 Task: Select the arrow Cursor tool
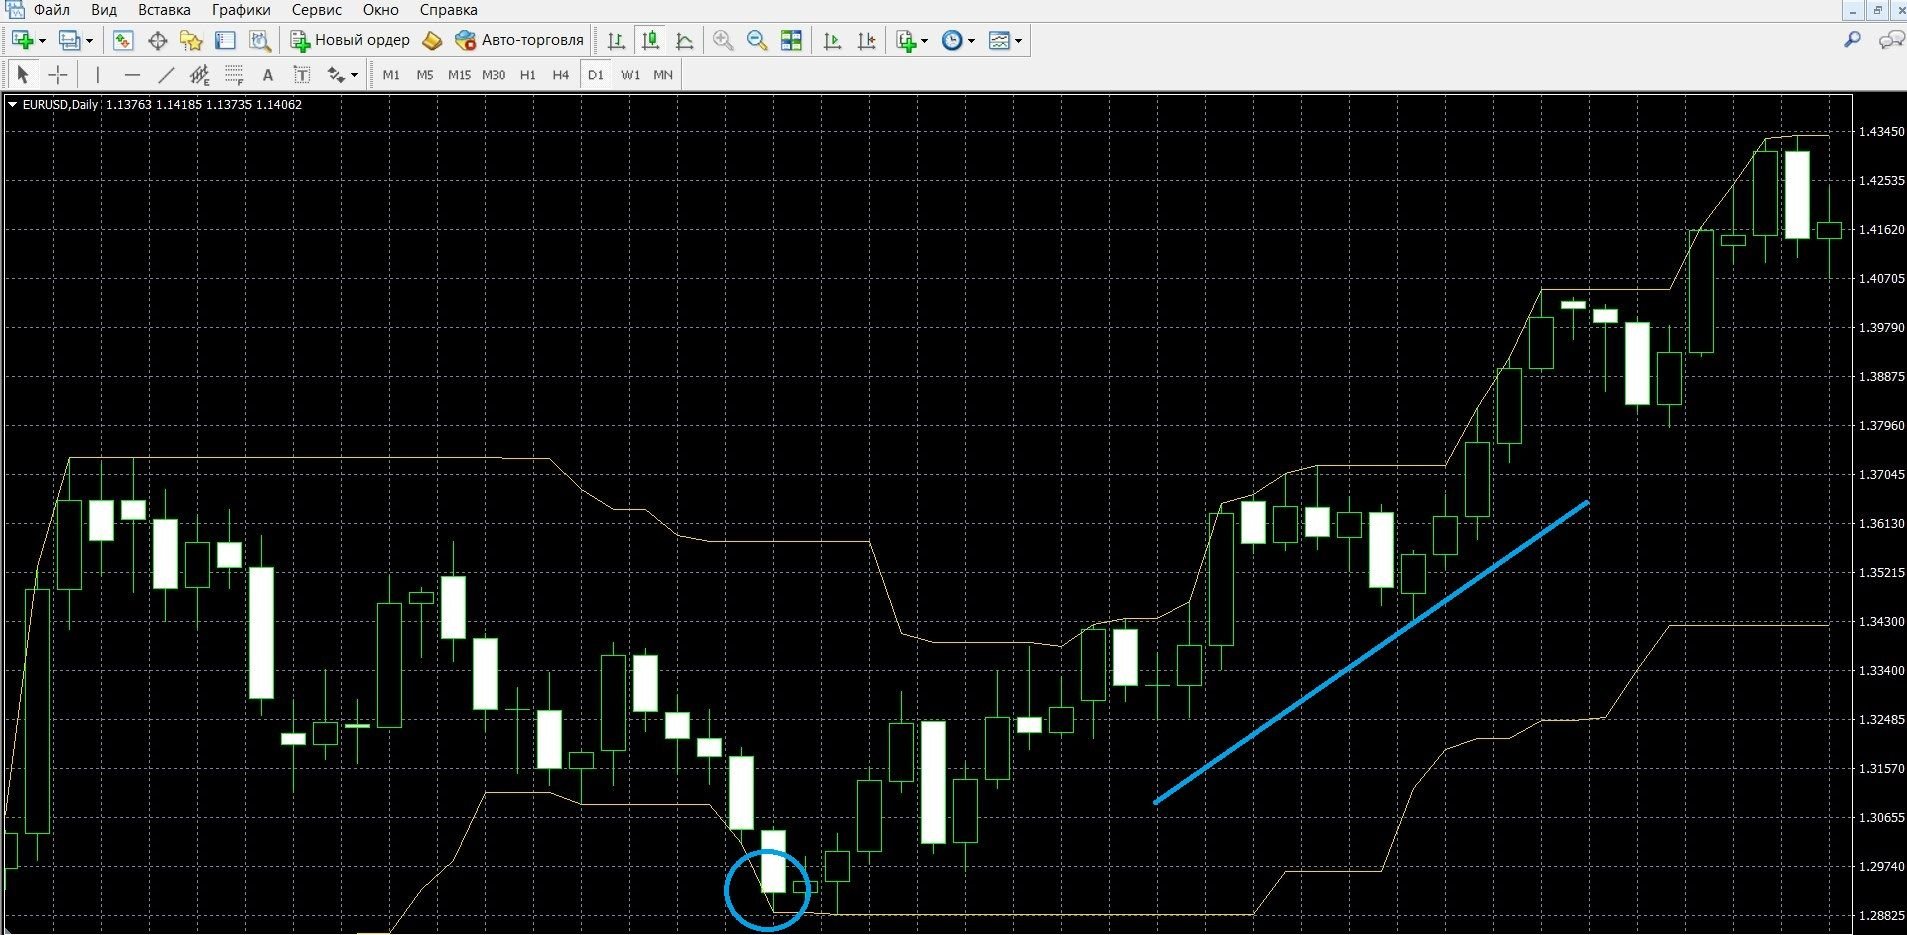coord(22,75)
